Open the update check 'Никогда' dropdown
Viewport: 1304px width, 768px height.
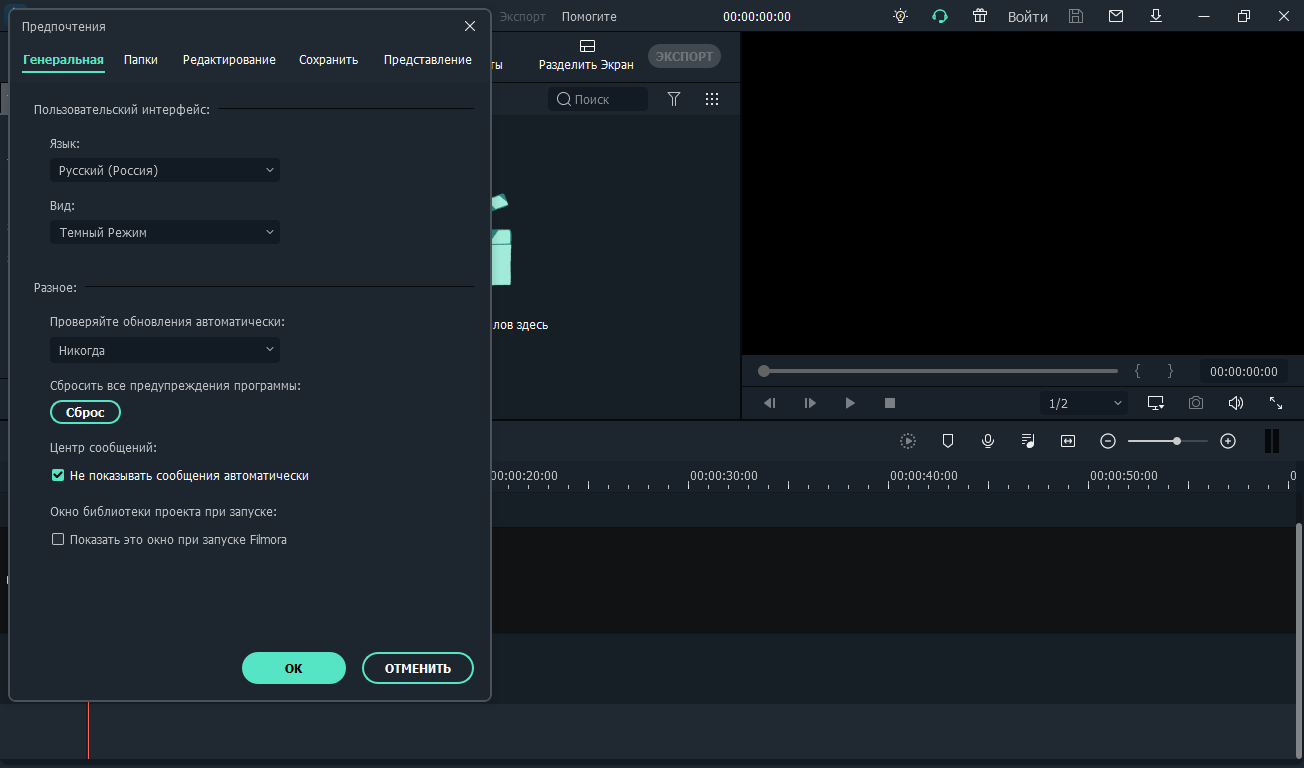point(165,351)
